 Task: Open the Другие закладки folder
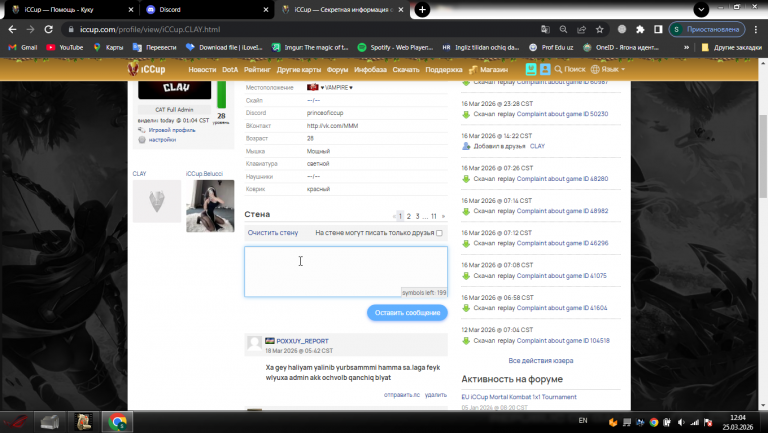732,48
